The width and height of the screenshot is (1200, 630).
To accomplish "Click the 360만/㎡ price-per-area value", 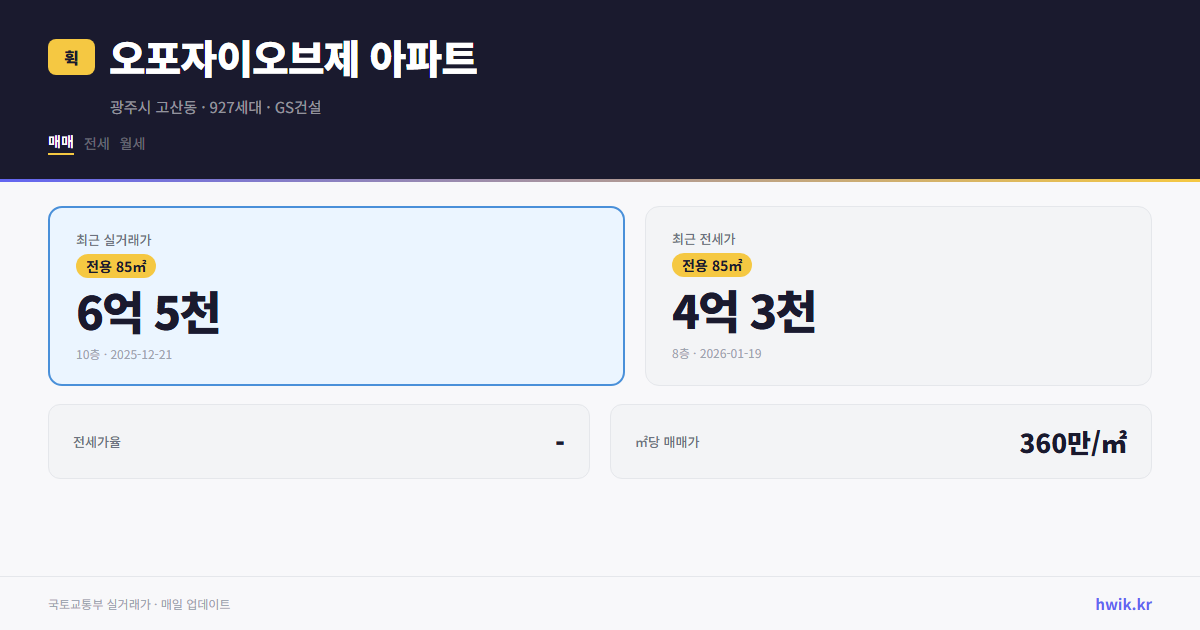I will coord(1072,441).
